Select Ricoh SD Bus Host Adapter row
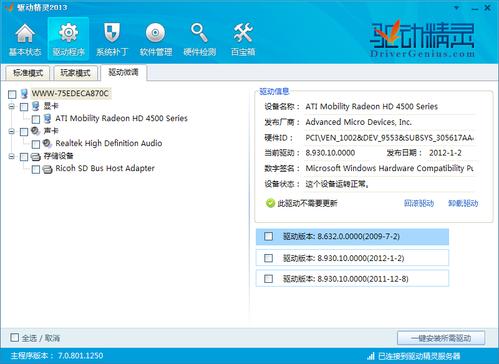The image size is (499, 364). click(x=105, y=168)
